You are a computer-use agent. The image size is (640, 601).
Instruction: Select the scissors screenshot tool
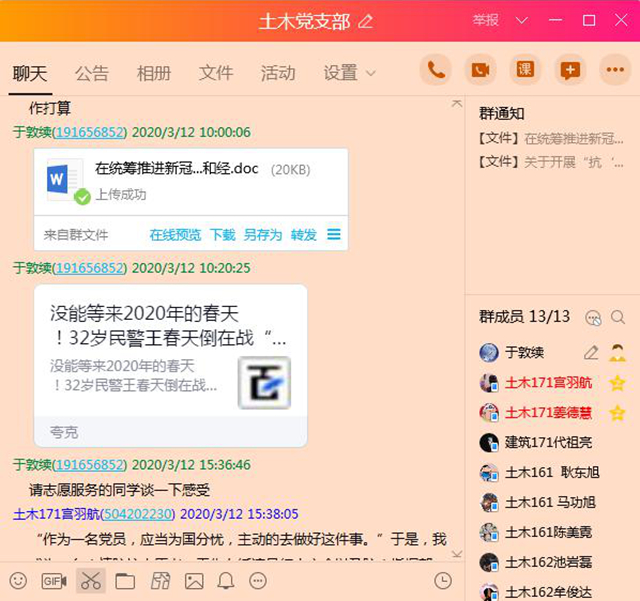[90, 581]
